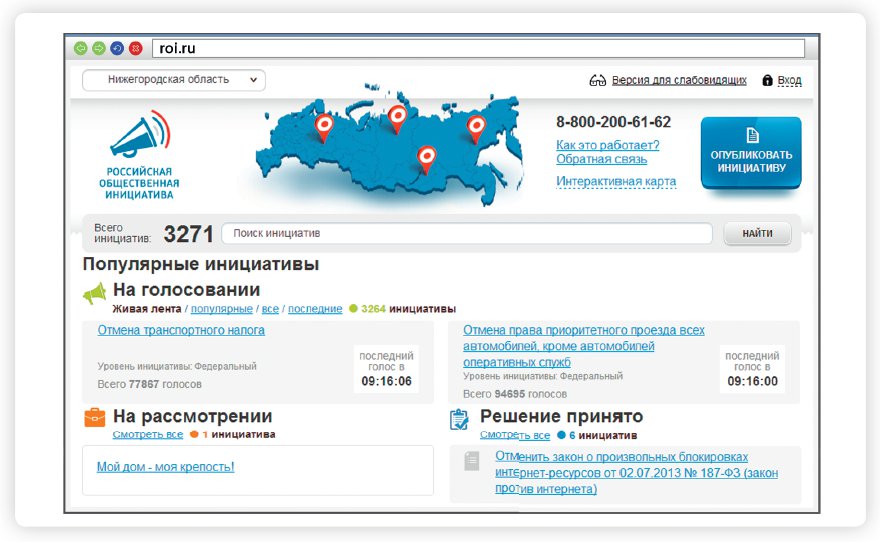This screenshot has width=880, height=542.
Task: Open Отмена транспортного налога initiative
Action: coord(181,330)
